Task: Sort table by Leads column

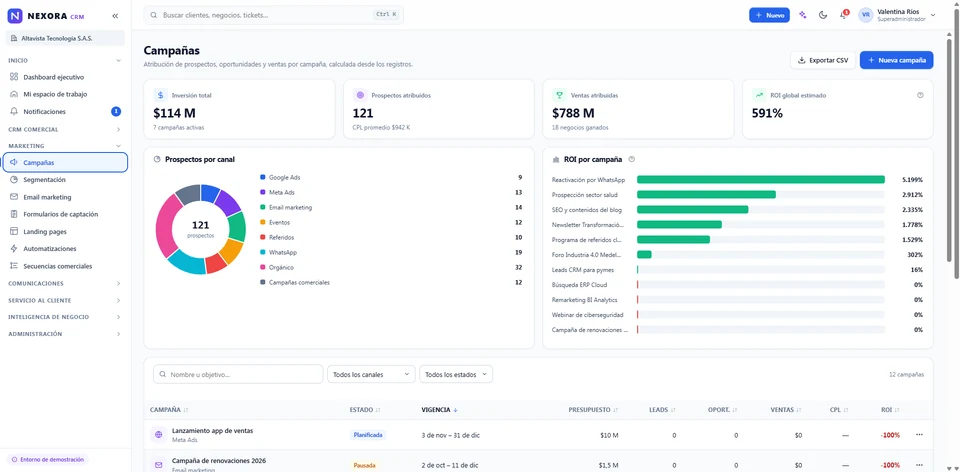Action: [x=673, y=410]
